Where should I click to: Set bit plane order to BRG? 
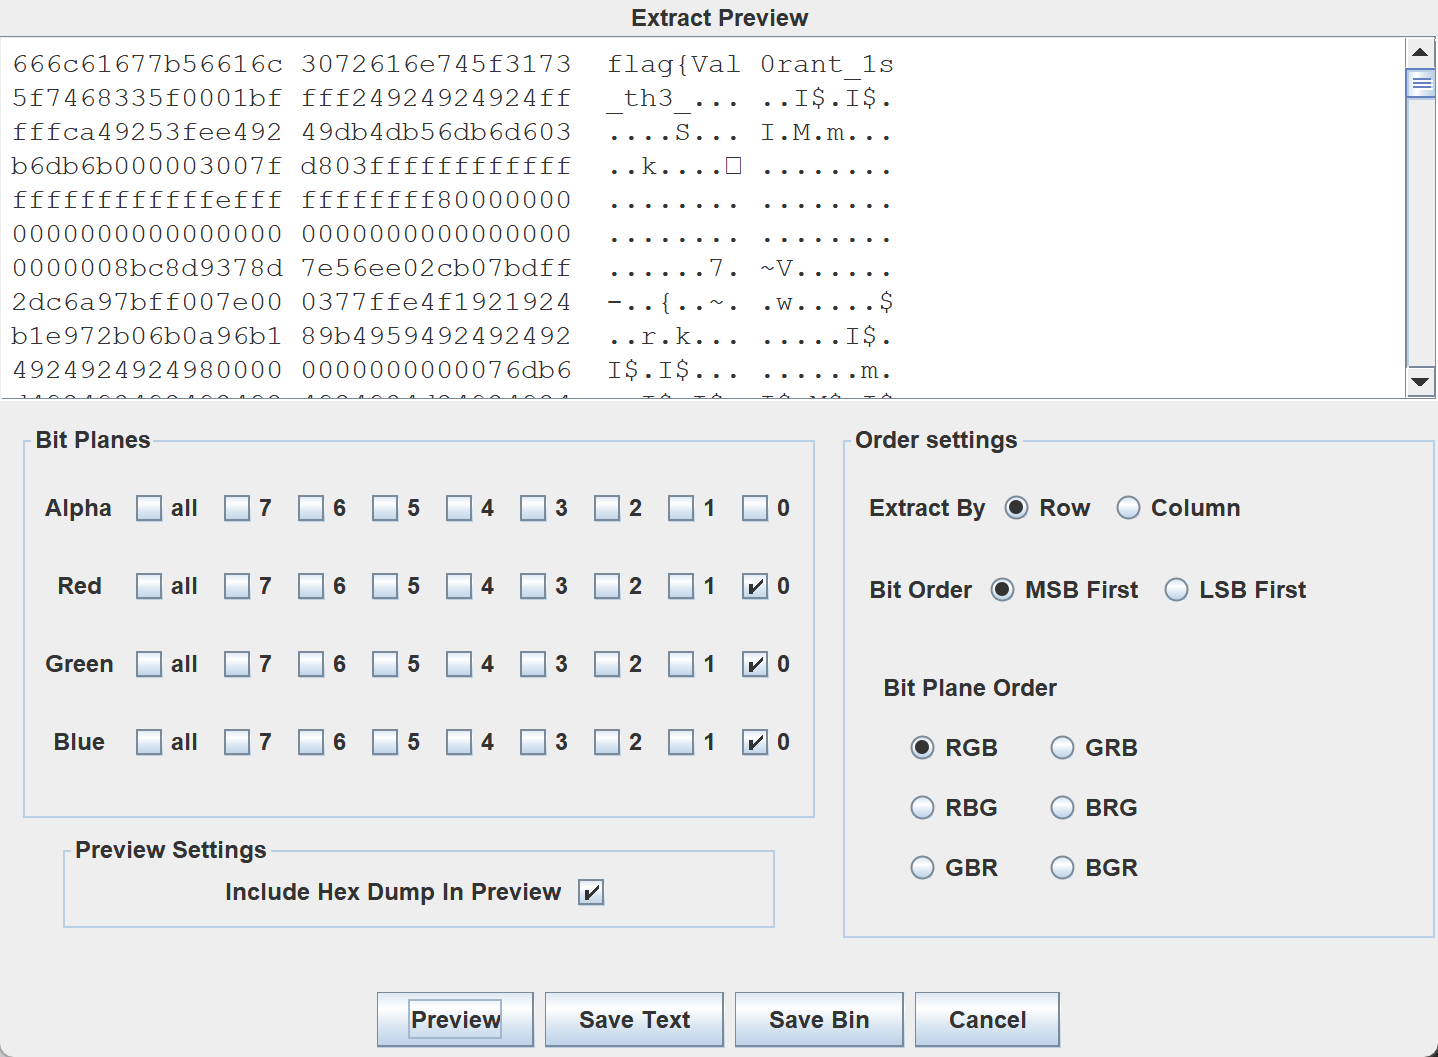click(1063, 808)
